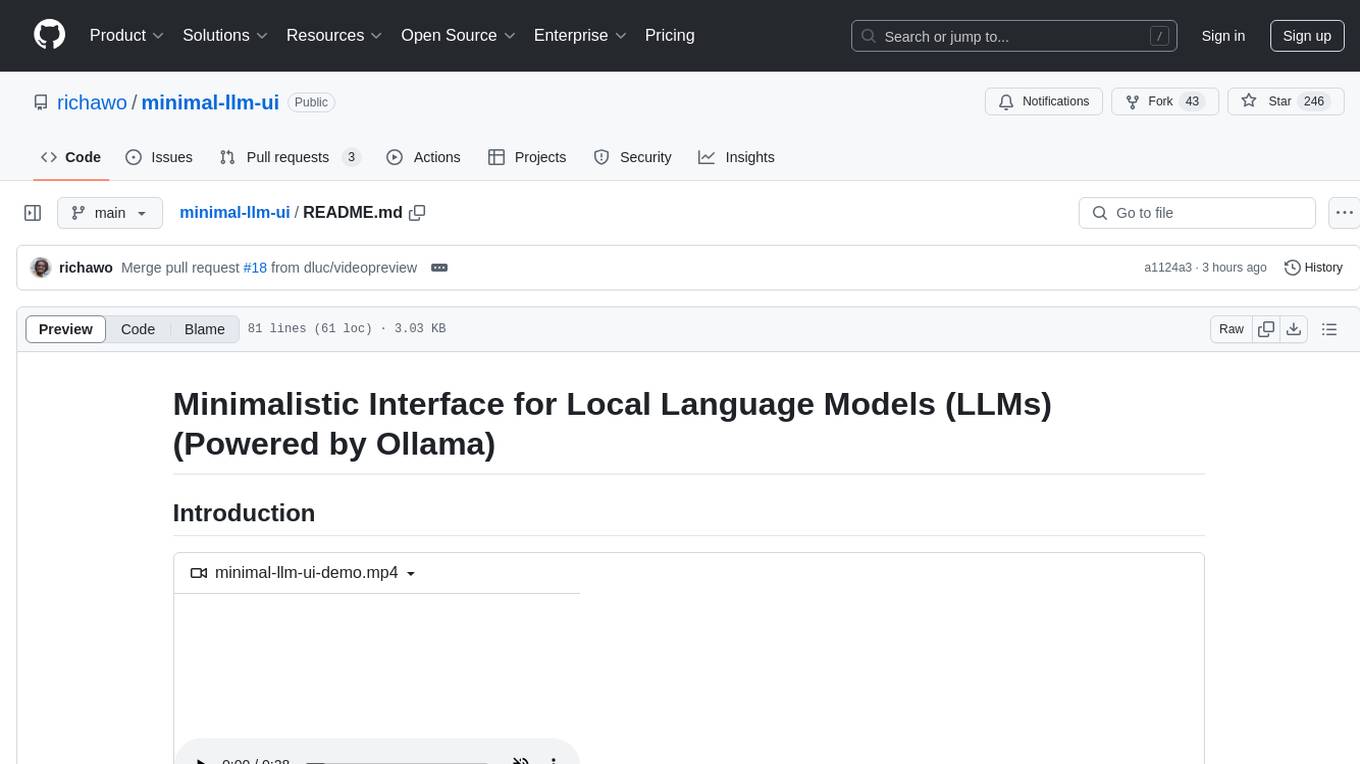Image resolution: width=1360 pixels, height=764 pixels.
Task: Open the document outline icon
Action: pyautogui.click(x=1329, y=329)
